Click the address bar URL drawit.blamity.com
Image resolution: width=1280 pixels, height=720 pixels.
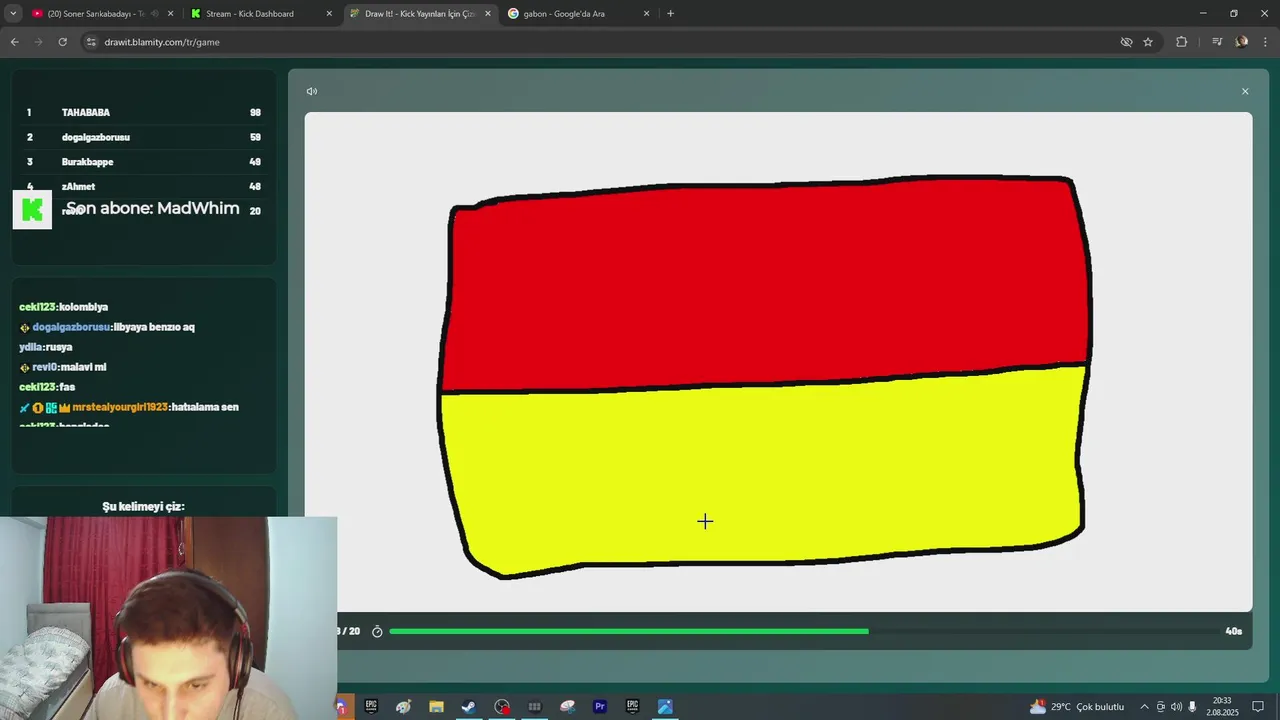tap(162, 42)
